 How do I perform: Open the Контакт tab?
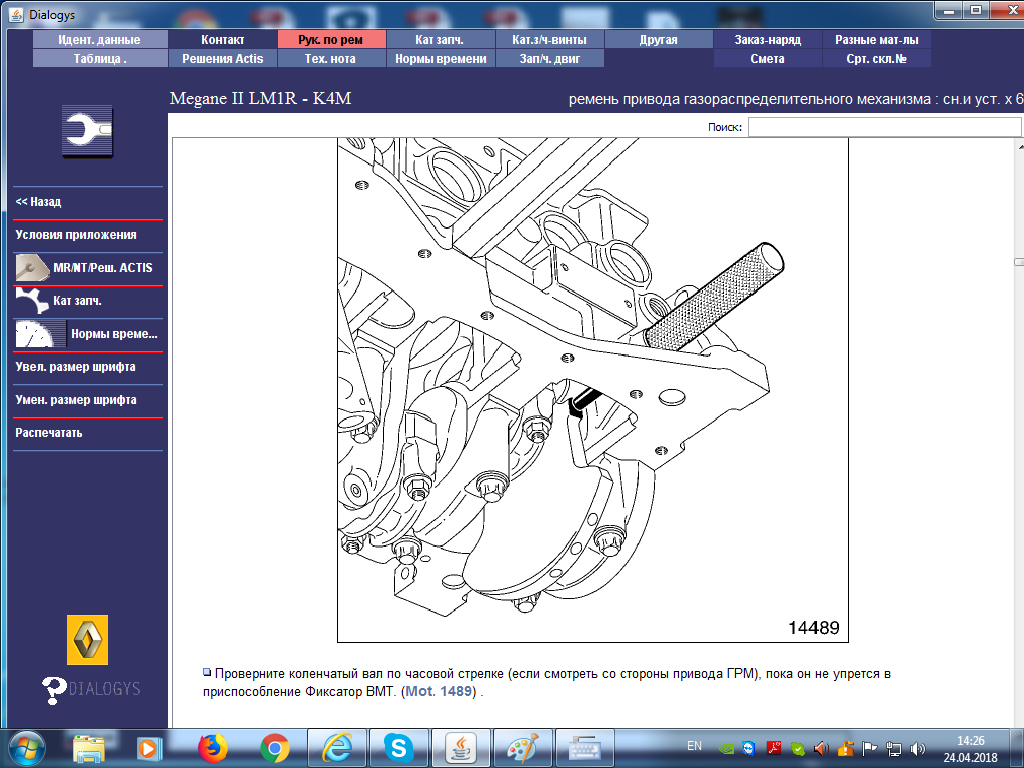click(x=223, y=40)
